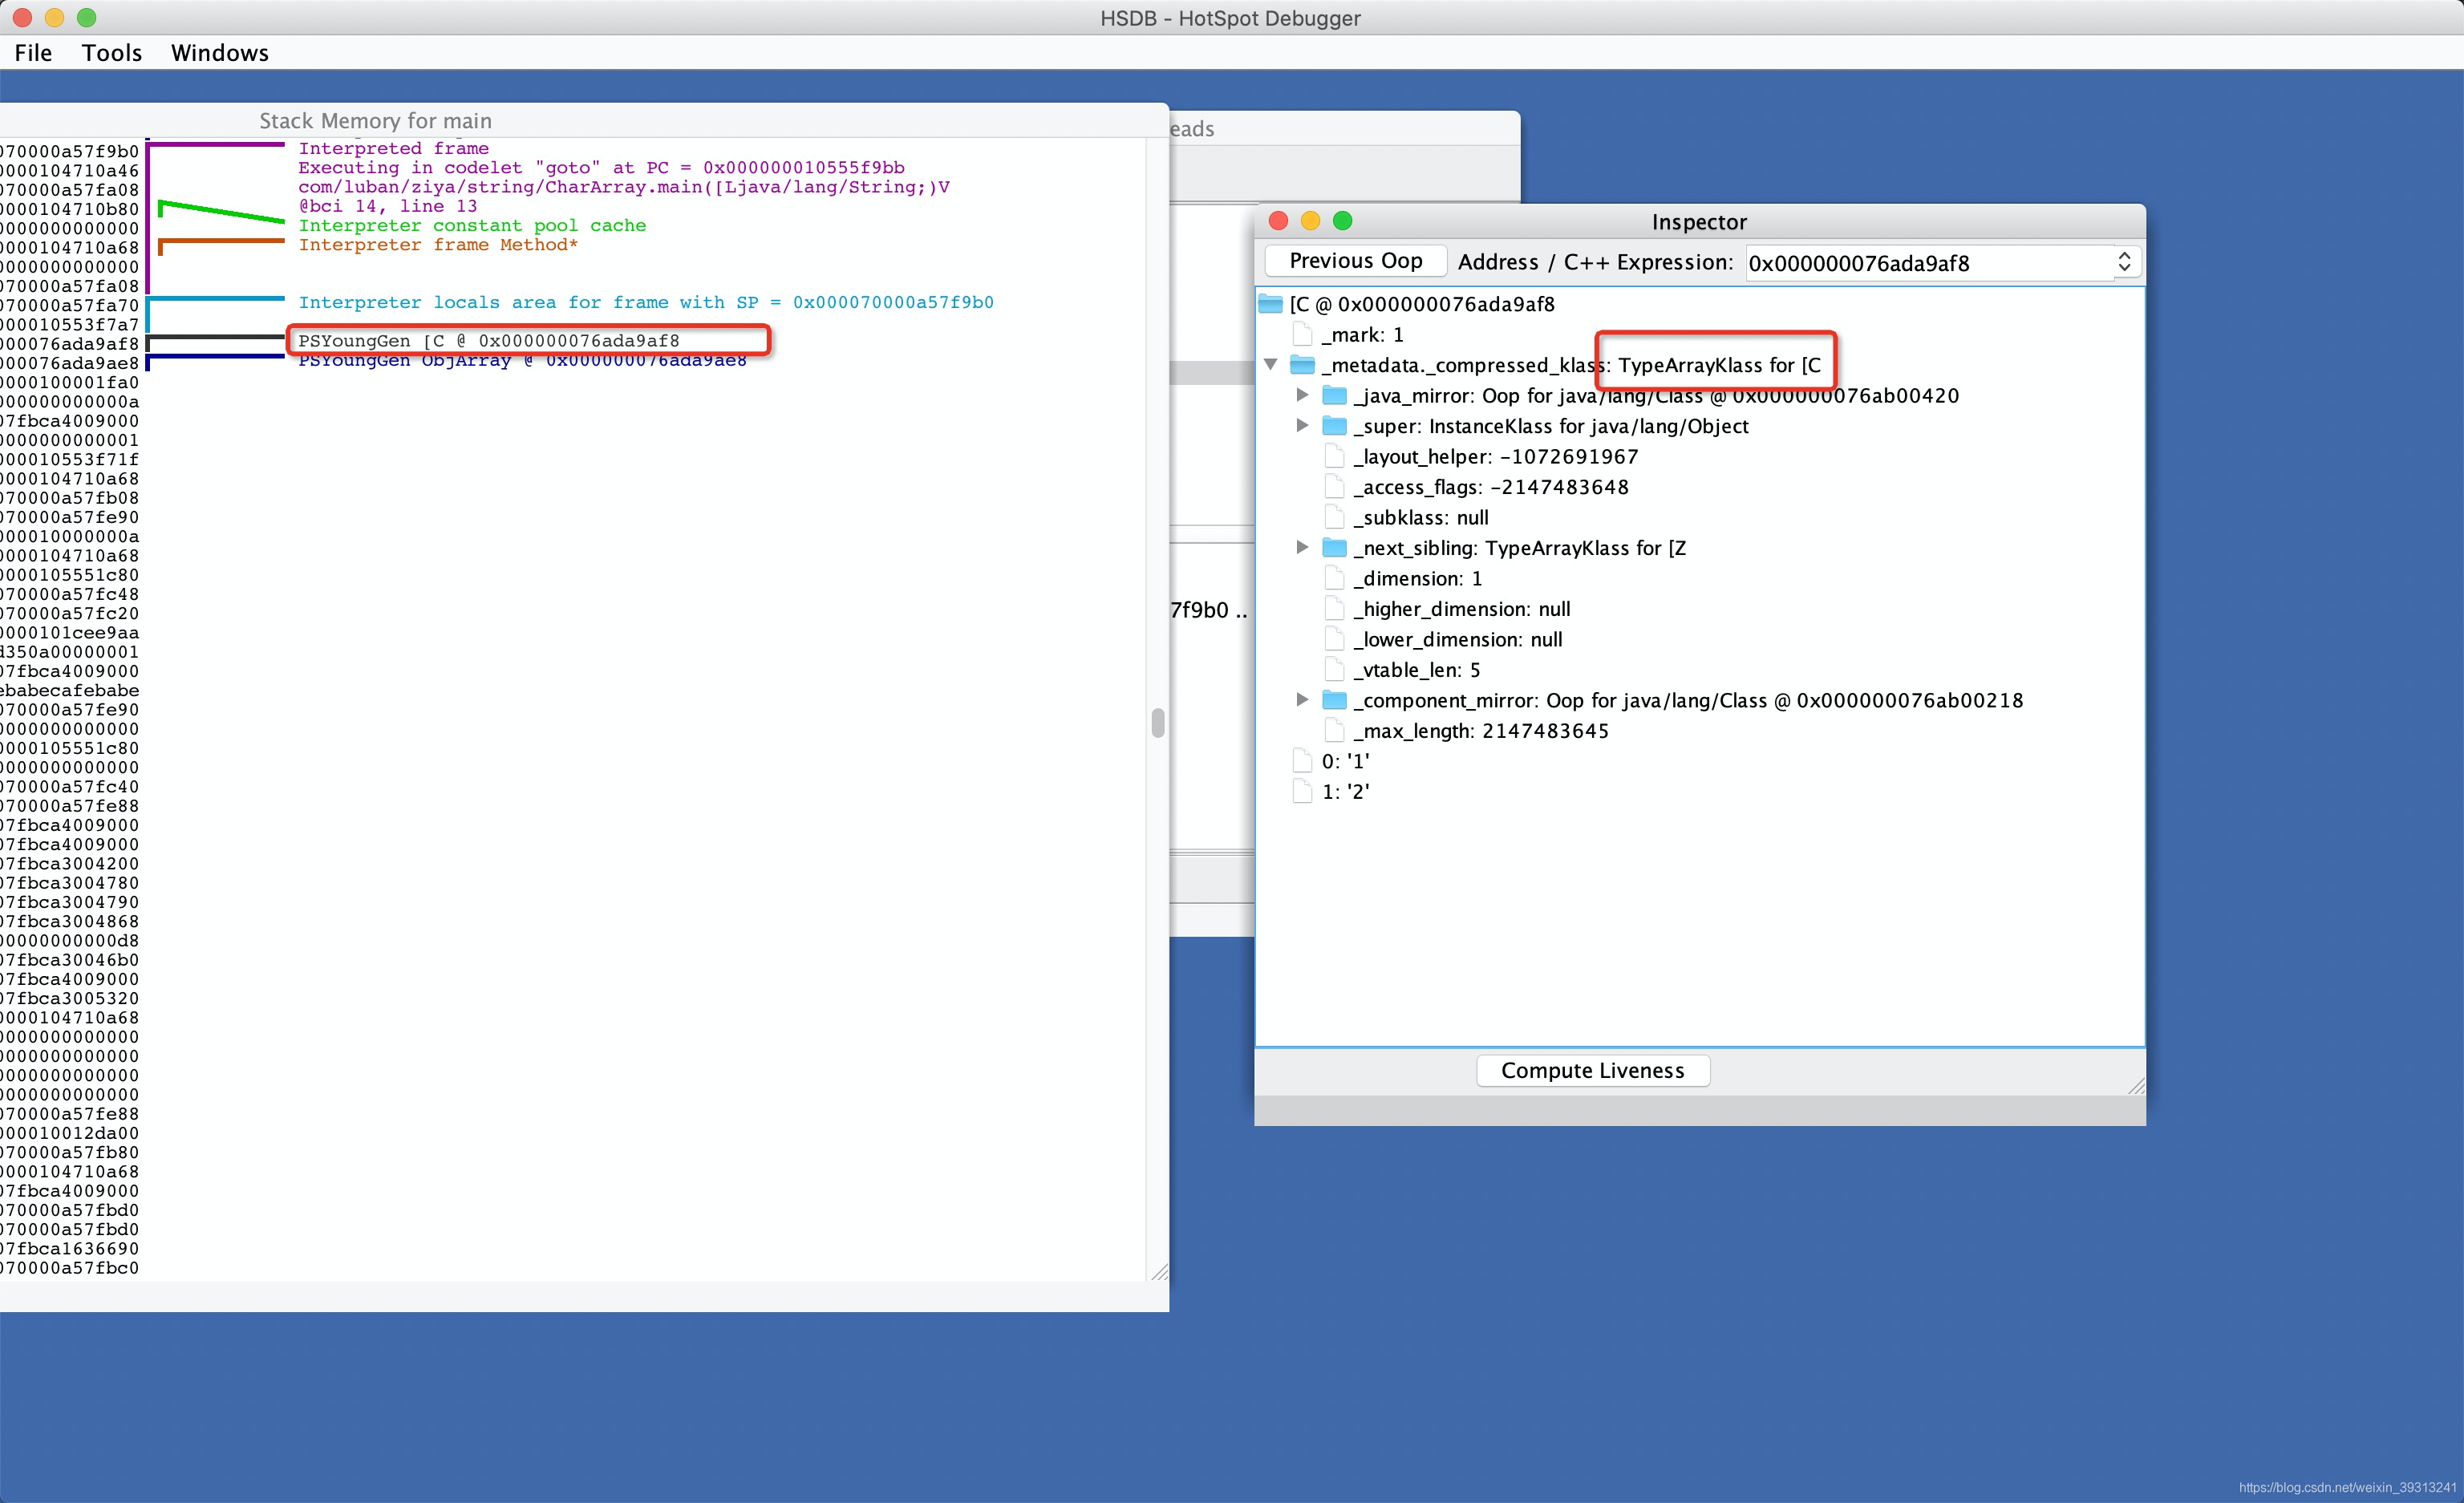Click the file icon next to _mark: 1
2464x1503 pixels.
click(1302, 335)
